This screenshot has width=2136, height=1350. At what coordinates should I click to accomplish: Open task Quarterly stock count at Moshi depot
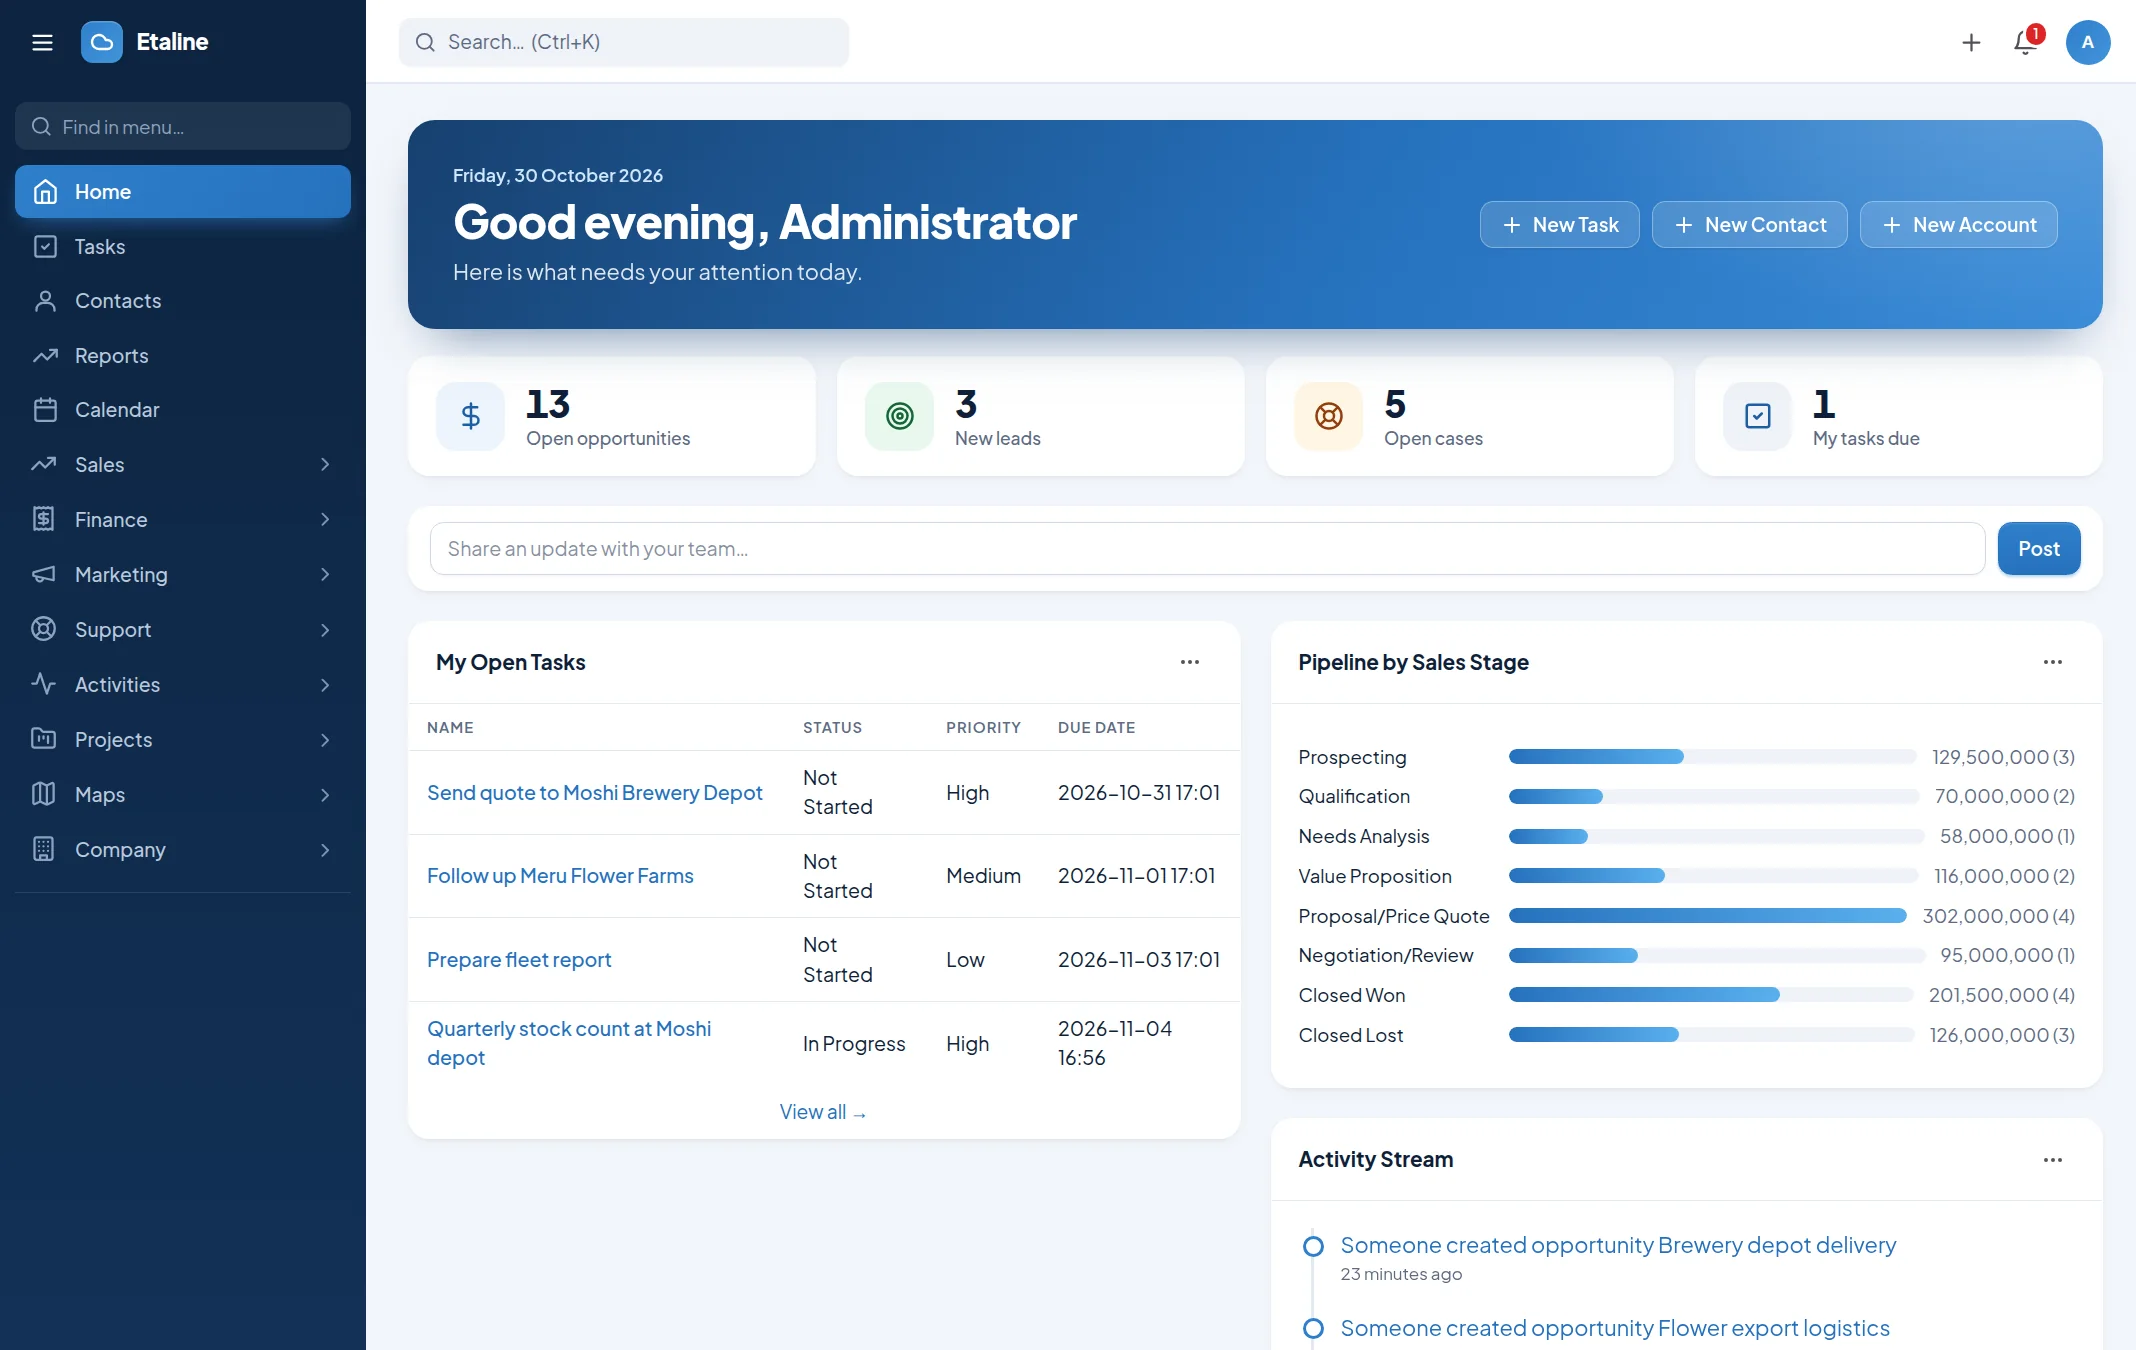click(x=569, y=1043)
